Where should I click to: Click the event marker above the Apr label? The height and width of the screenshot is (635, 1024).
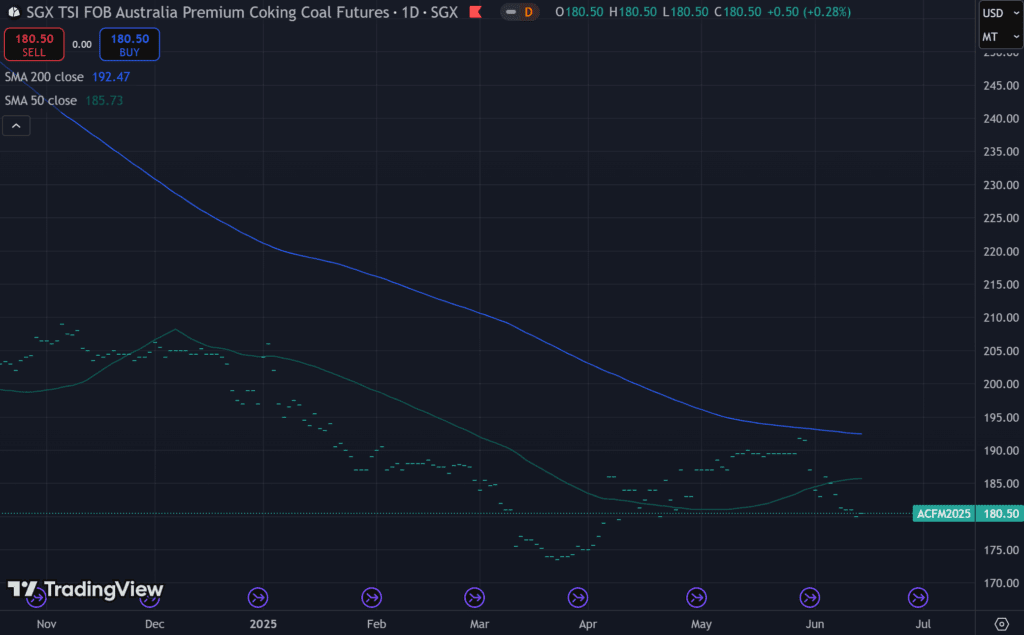pos(578,597)
